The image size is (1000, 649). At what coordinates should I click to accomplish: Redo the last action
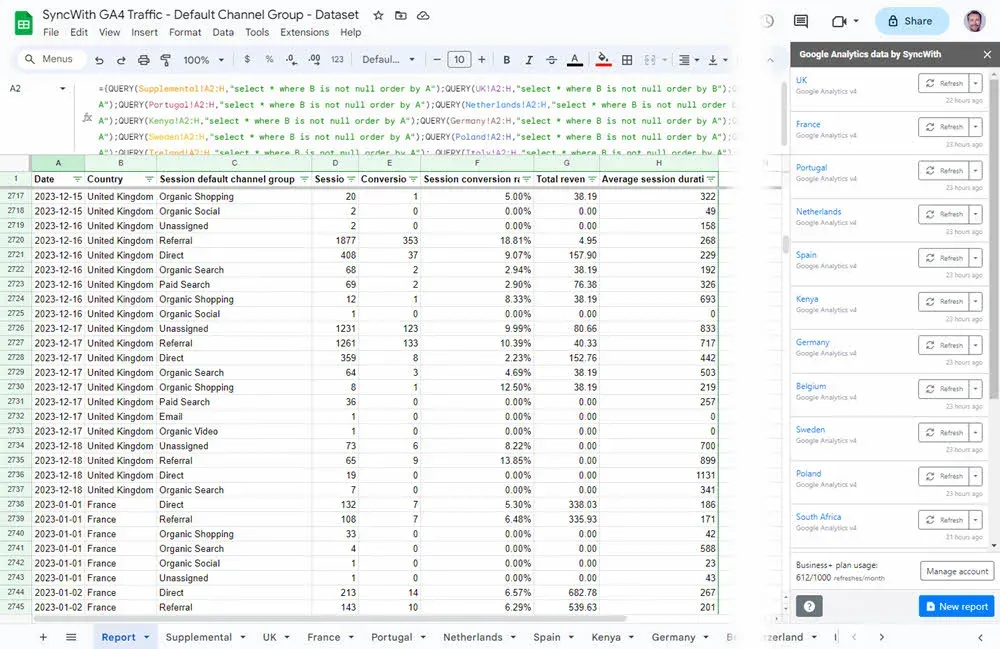pos(121,60)
